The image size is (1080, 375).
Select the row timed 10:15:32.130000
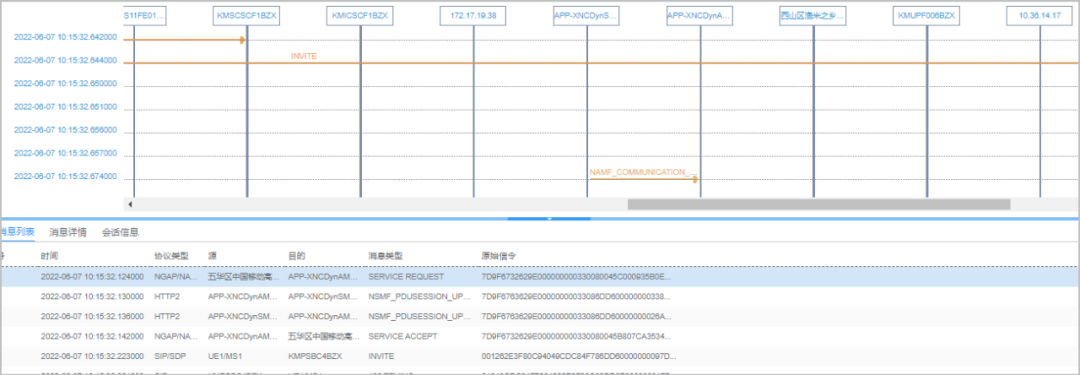click(540, 296)
